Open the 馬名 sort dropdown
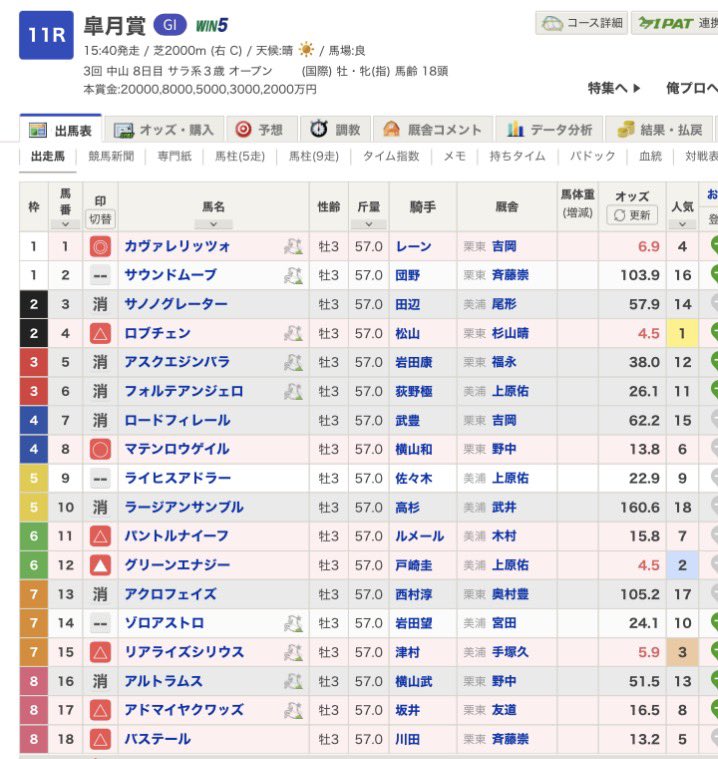Screen dimensions: 718x759 point(214,224)
